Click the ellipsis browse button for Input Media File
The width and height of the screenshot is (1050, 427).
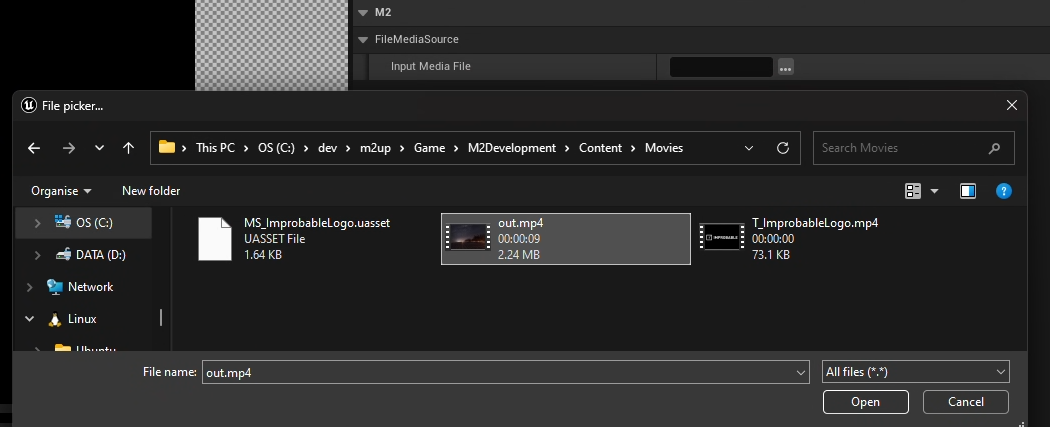click(785, 67)
